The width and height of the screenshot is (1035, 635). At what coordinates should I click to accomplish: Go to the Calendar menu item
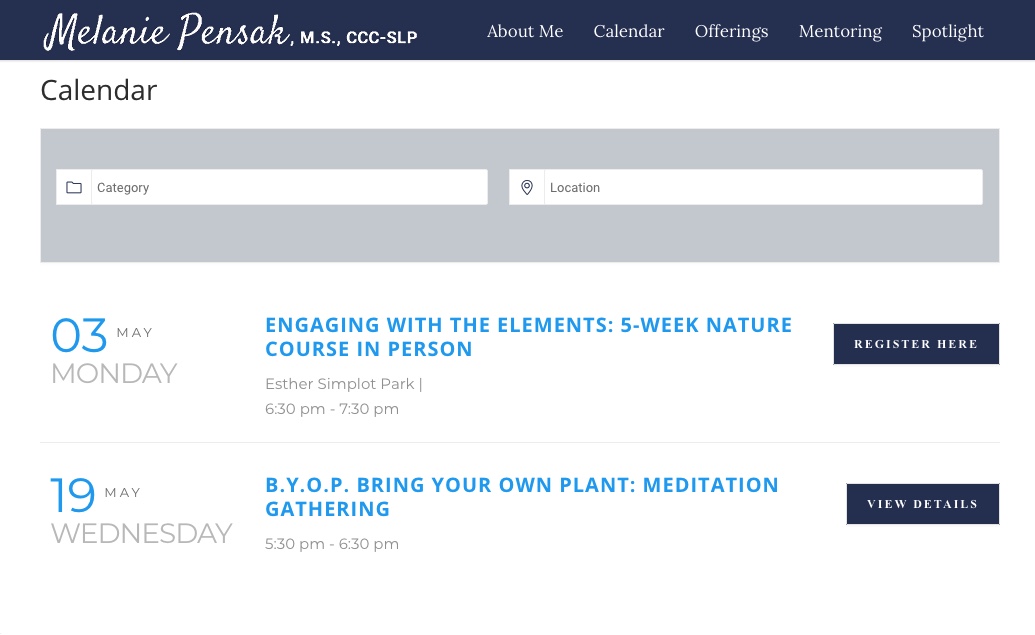coord(628,31)
